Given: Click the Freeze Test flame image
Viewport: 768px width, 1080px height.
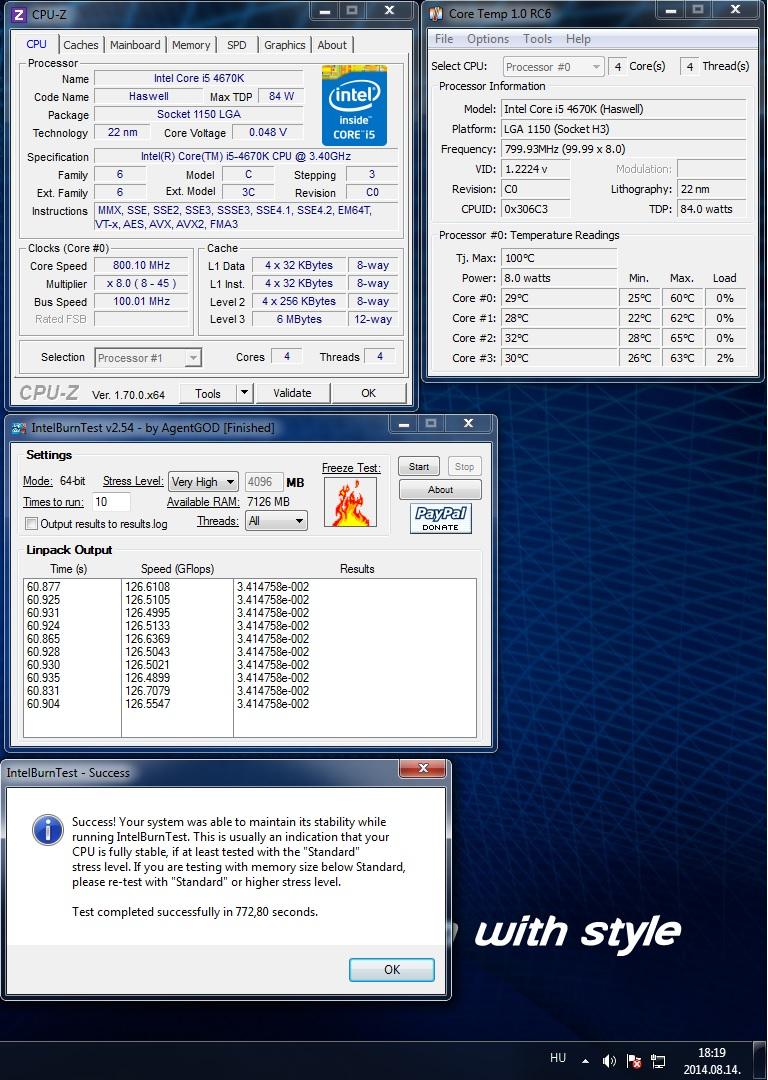Looking at the screenshot, I should (x=351, y=502).
